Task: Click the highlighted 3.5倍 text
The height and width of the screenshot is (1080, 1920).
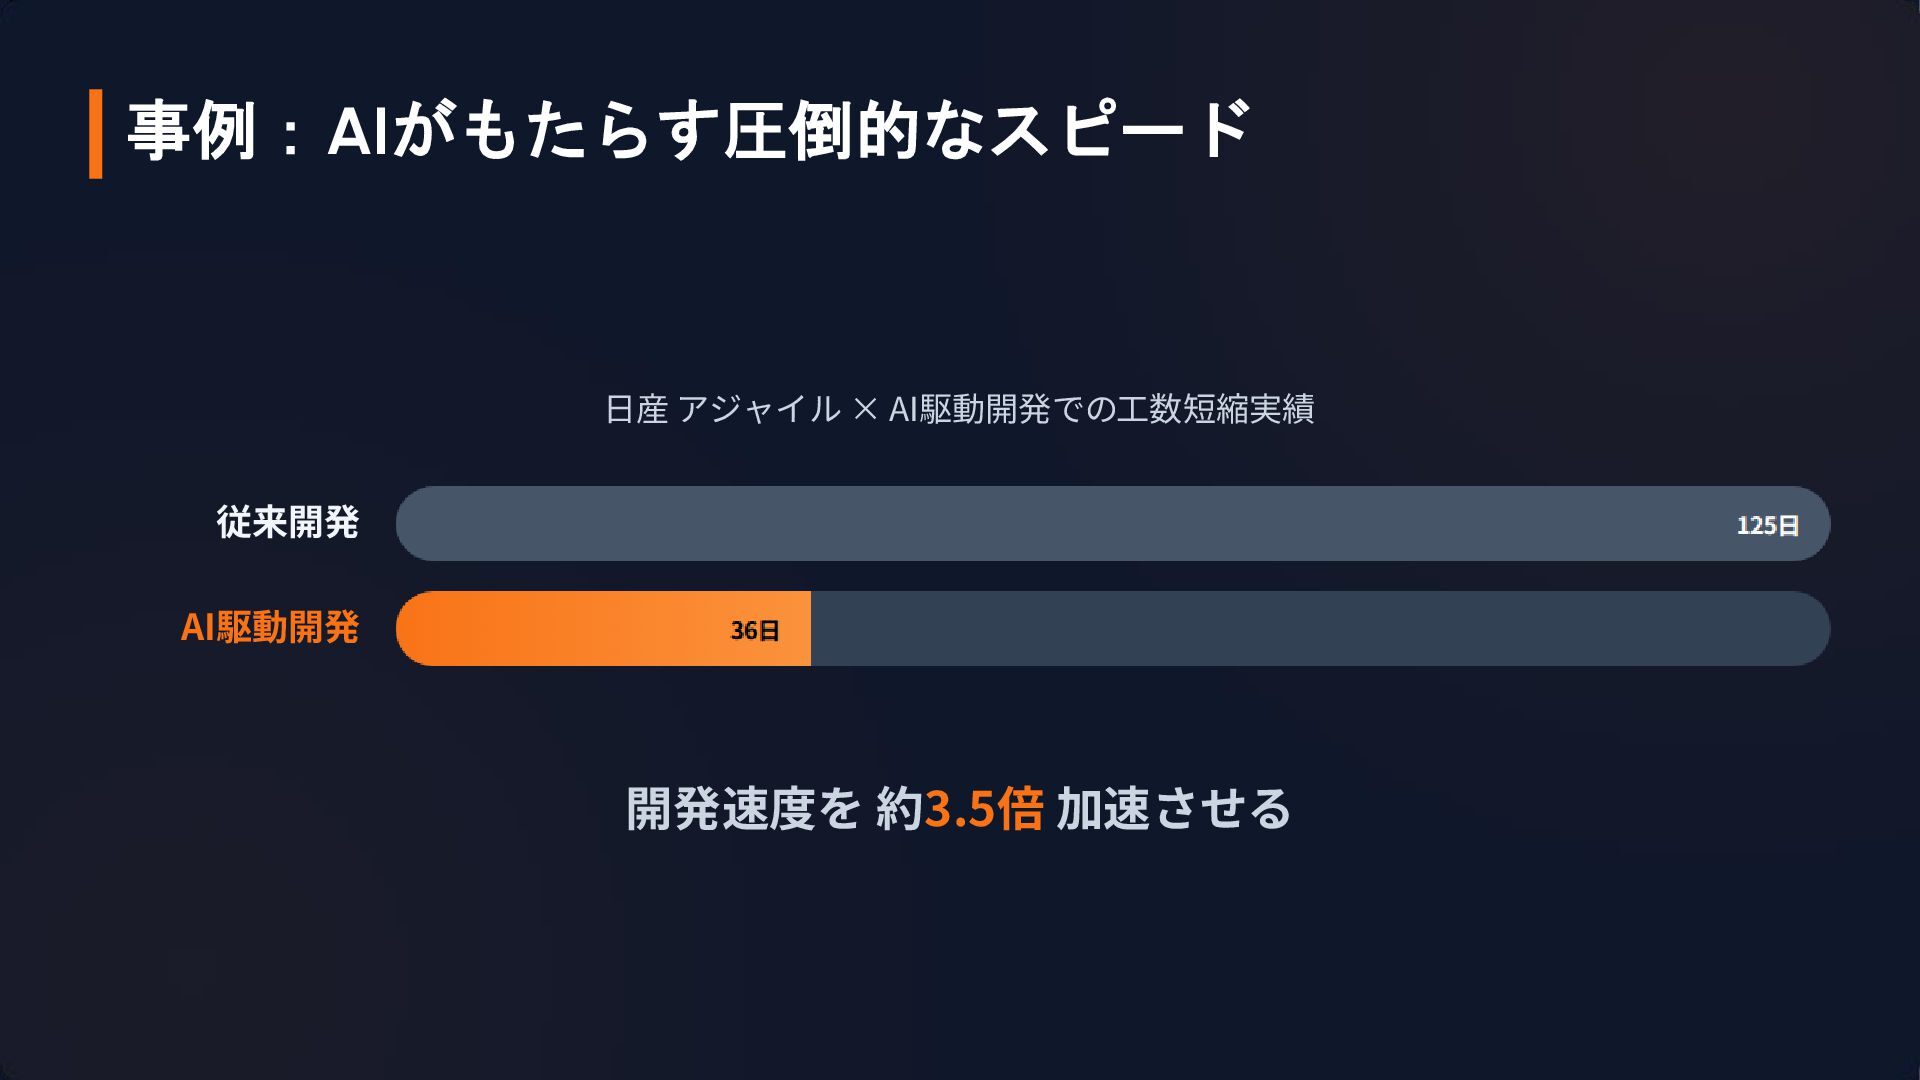Action: (x=984, y=809)
